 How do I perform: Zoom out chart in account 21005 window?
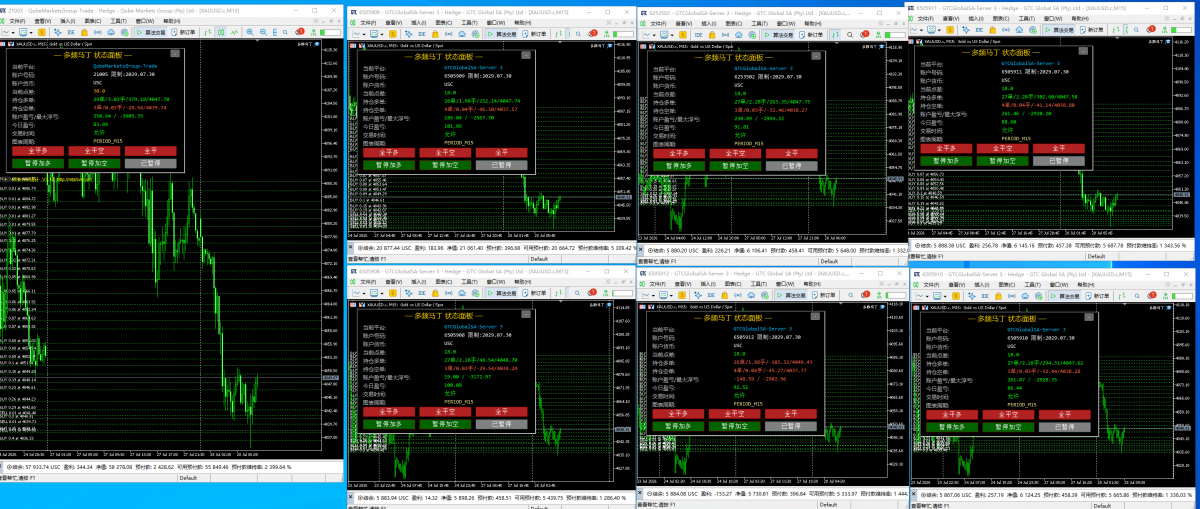263,32
